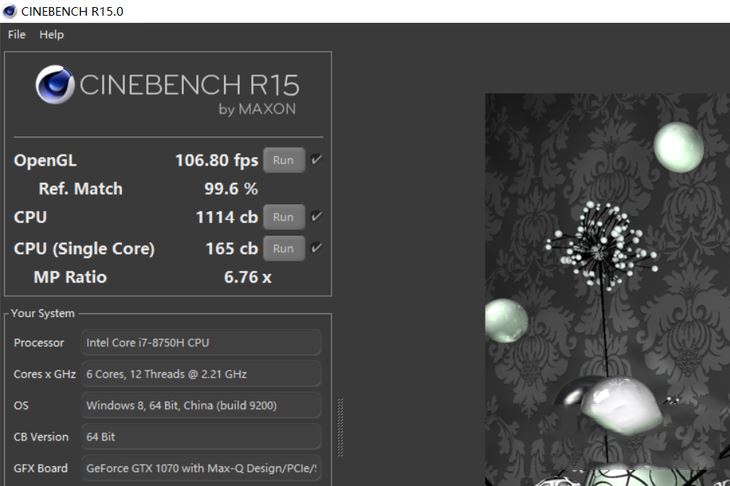Click the CB Version label
The image size is (730, 486).
[x=41, y=437]
